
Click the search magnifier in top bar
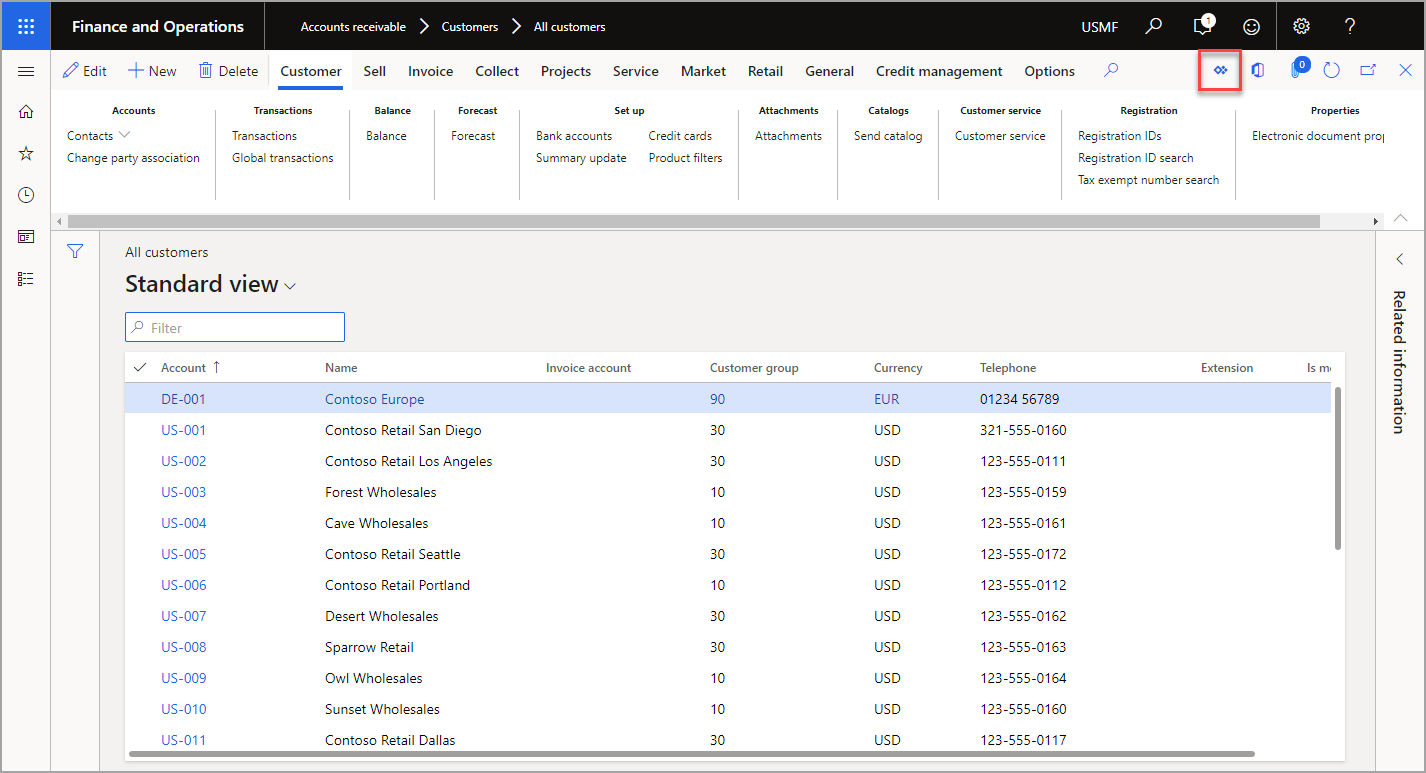click(1154, 26)
